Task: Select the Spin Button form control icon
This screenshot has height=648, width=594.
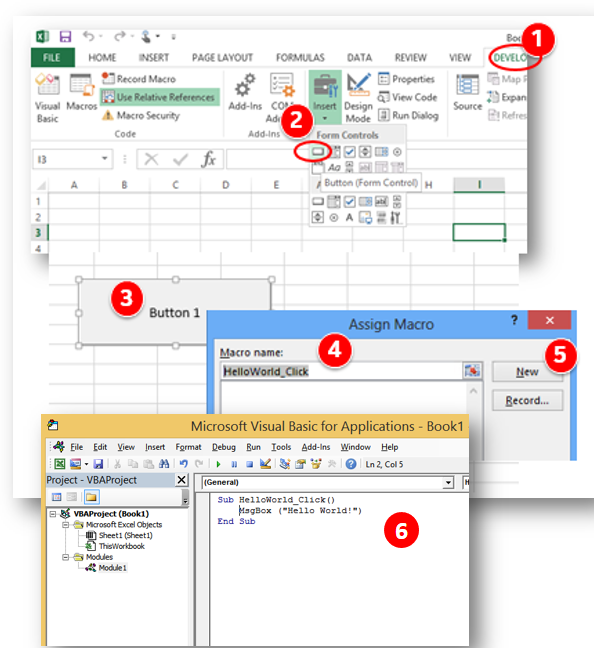Action: (365, 152)
